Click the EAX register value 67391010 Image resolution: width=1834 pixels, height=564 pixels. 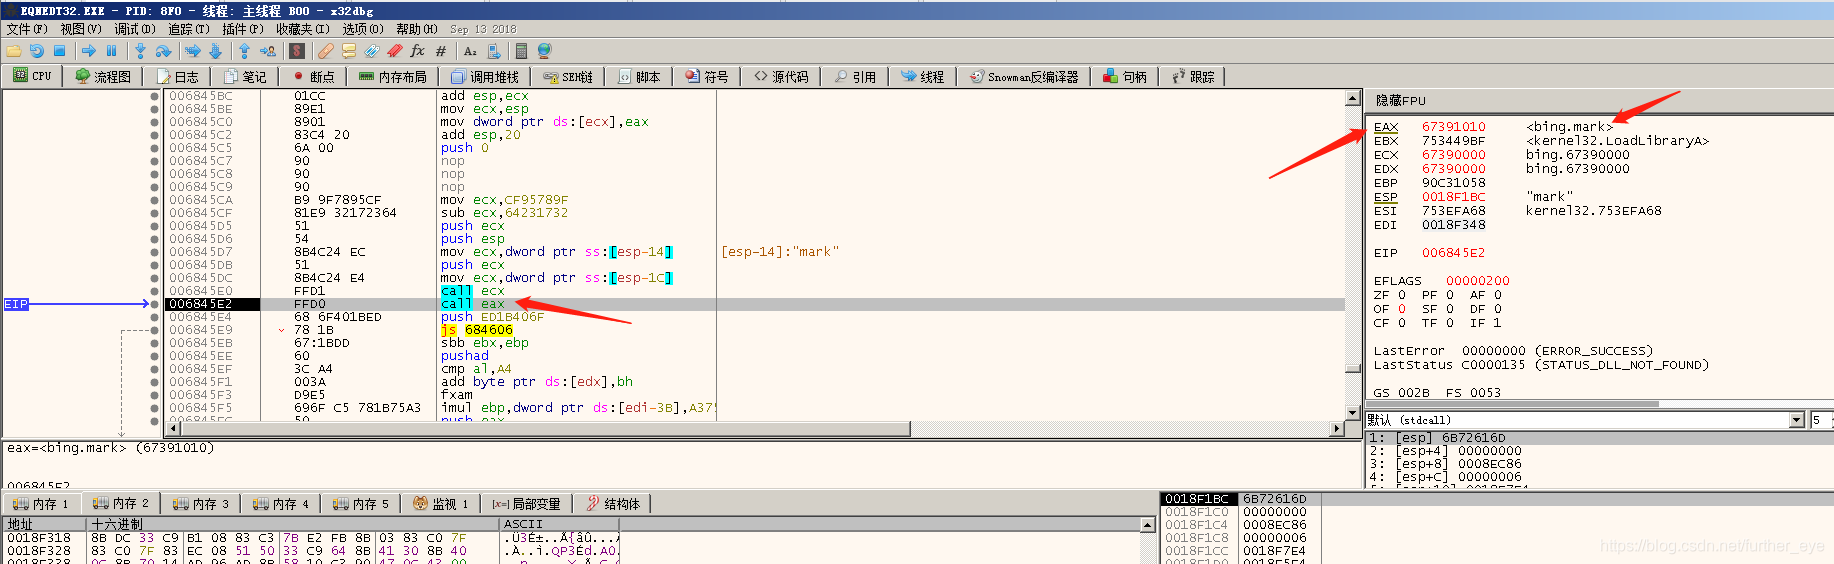(x=1453, y=127)
